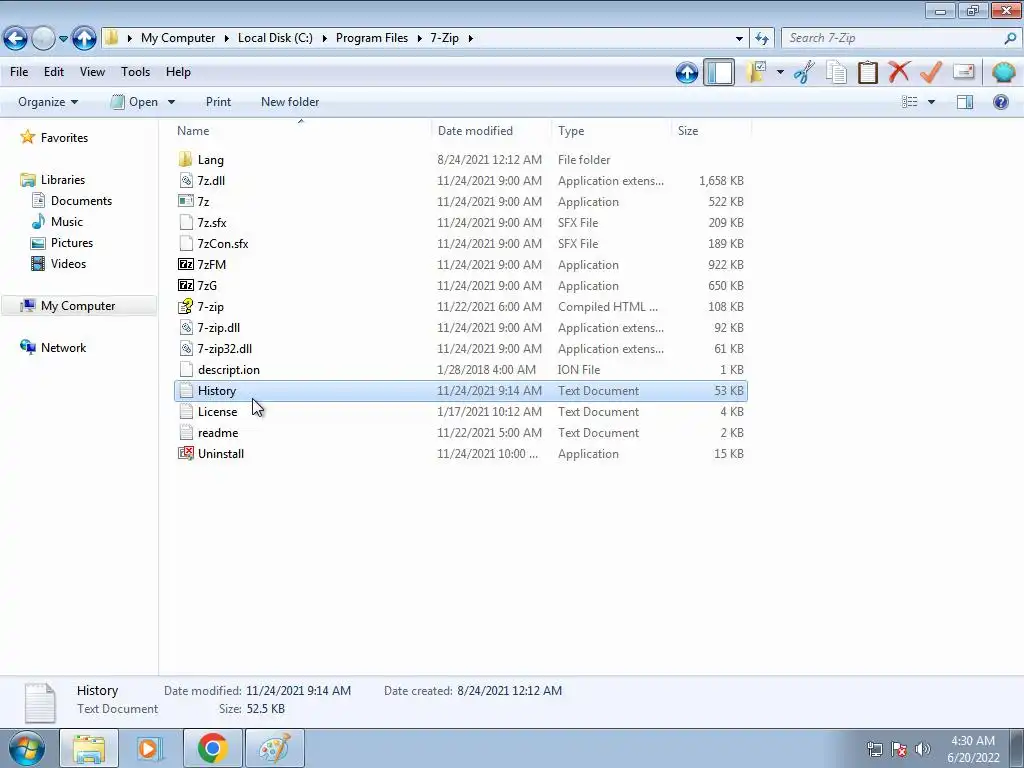Click the Print button
1024x768 pixels.
218,102
